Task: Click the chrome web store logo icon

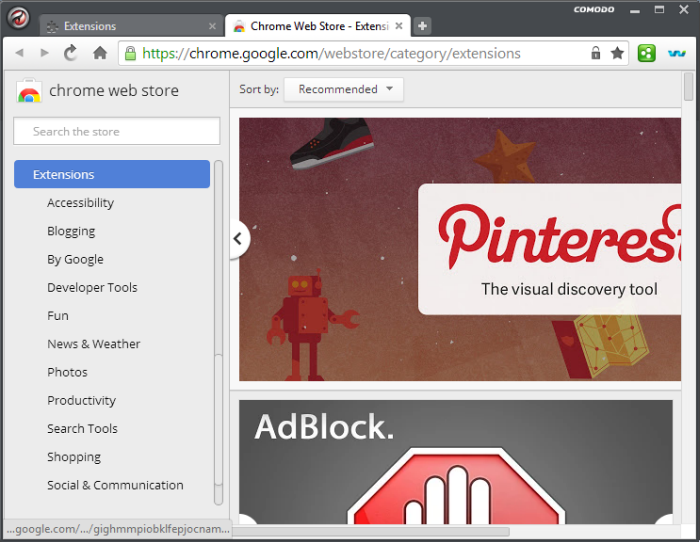Action: coord(29,91)
